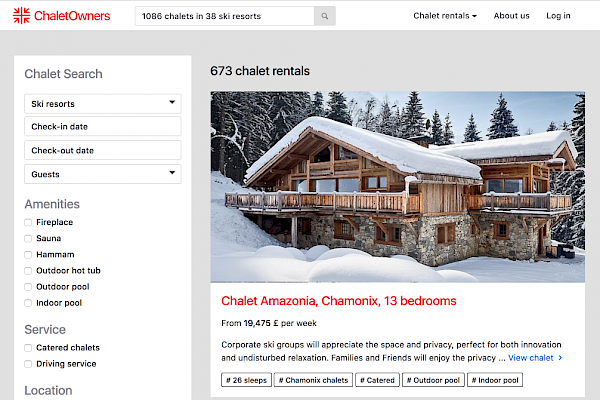Click the Check-in date field
This screenshot has height=400, width=600.
[x=102, y=126]
